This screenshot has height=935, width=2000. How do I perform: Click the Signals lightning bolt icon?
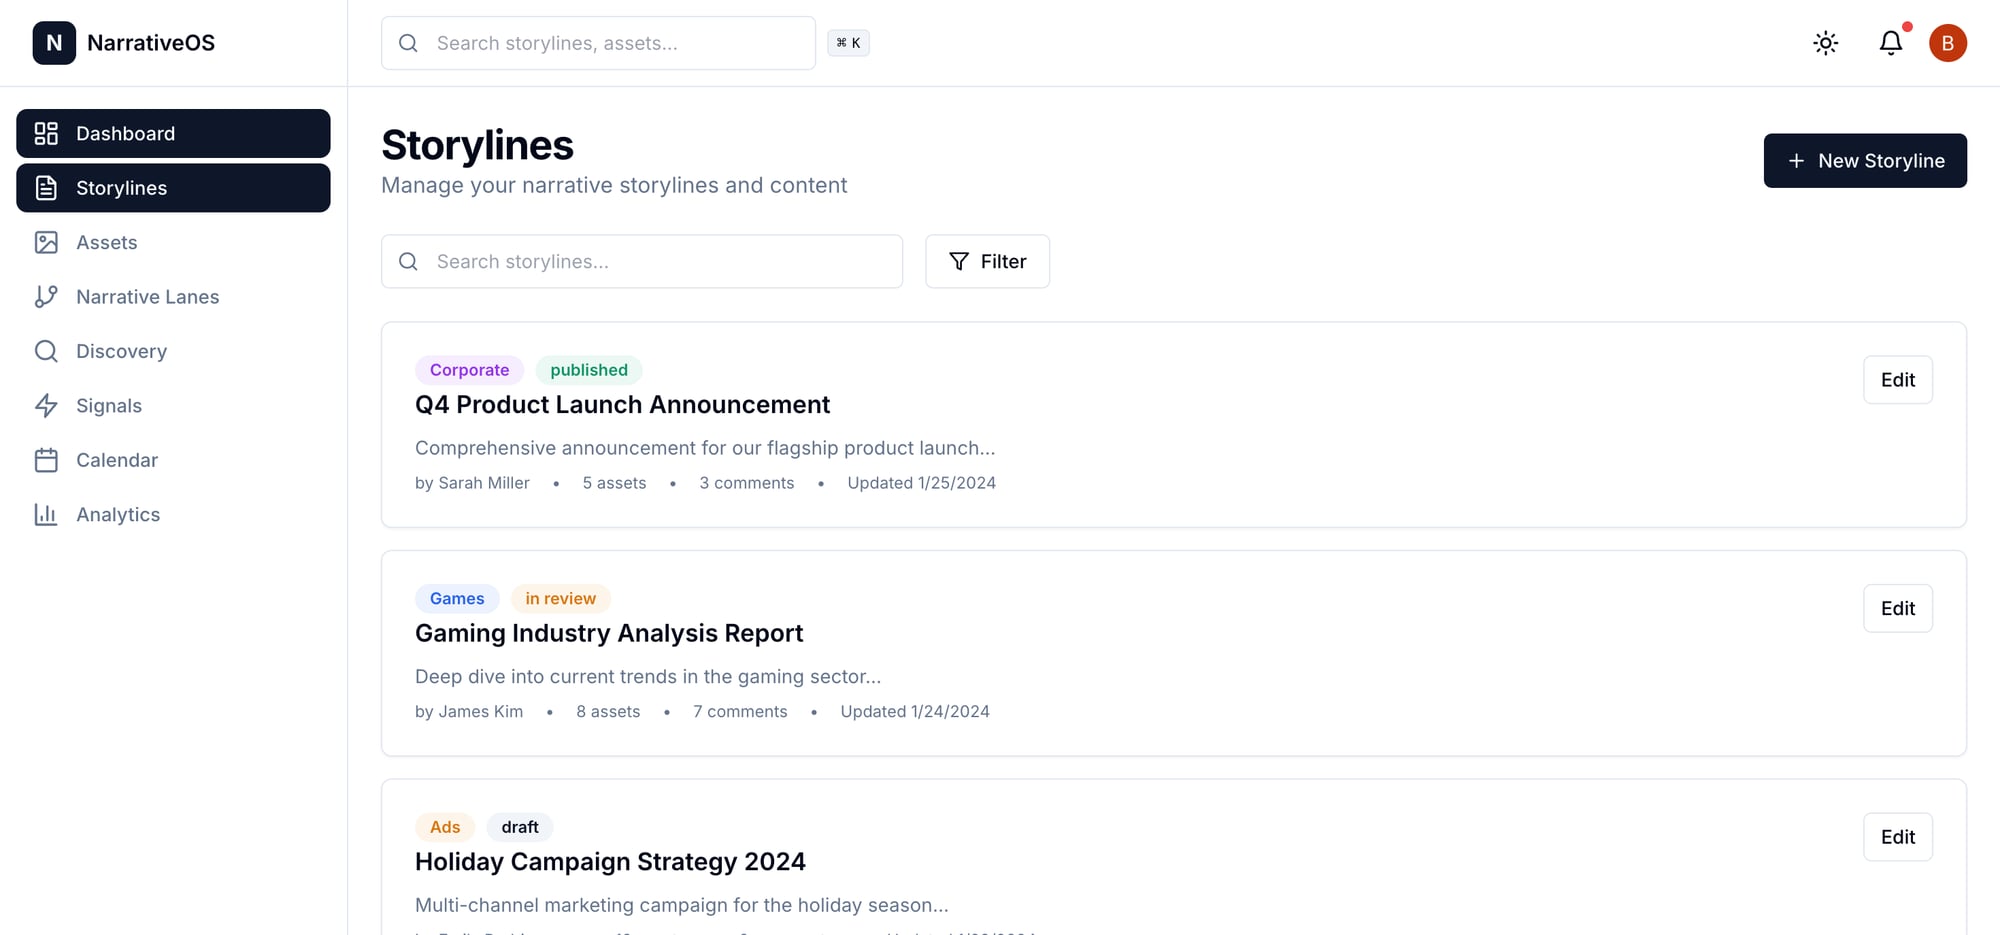click(x=46, y=405)
